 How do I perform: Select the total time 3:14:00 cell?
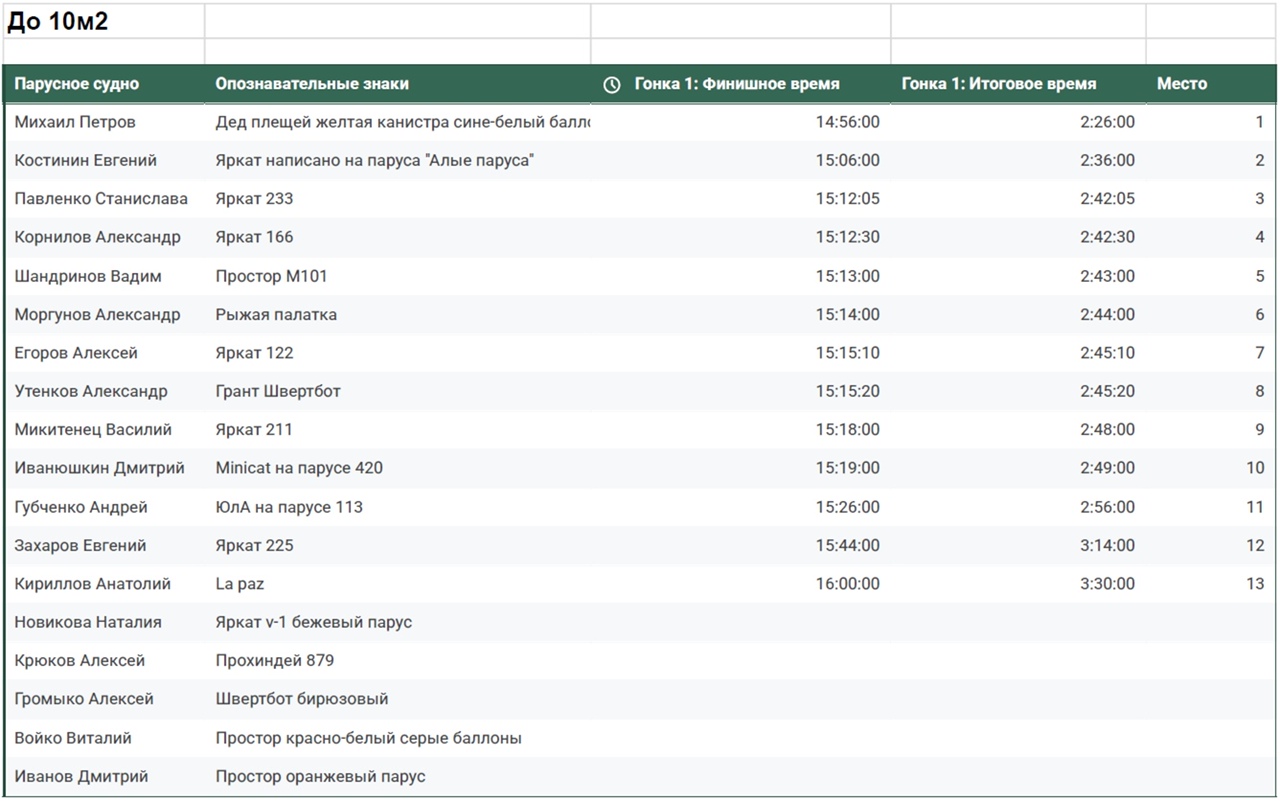point(1107,546)
